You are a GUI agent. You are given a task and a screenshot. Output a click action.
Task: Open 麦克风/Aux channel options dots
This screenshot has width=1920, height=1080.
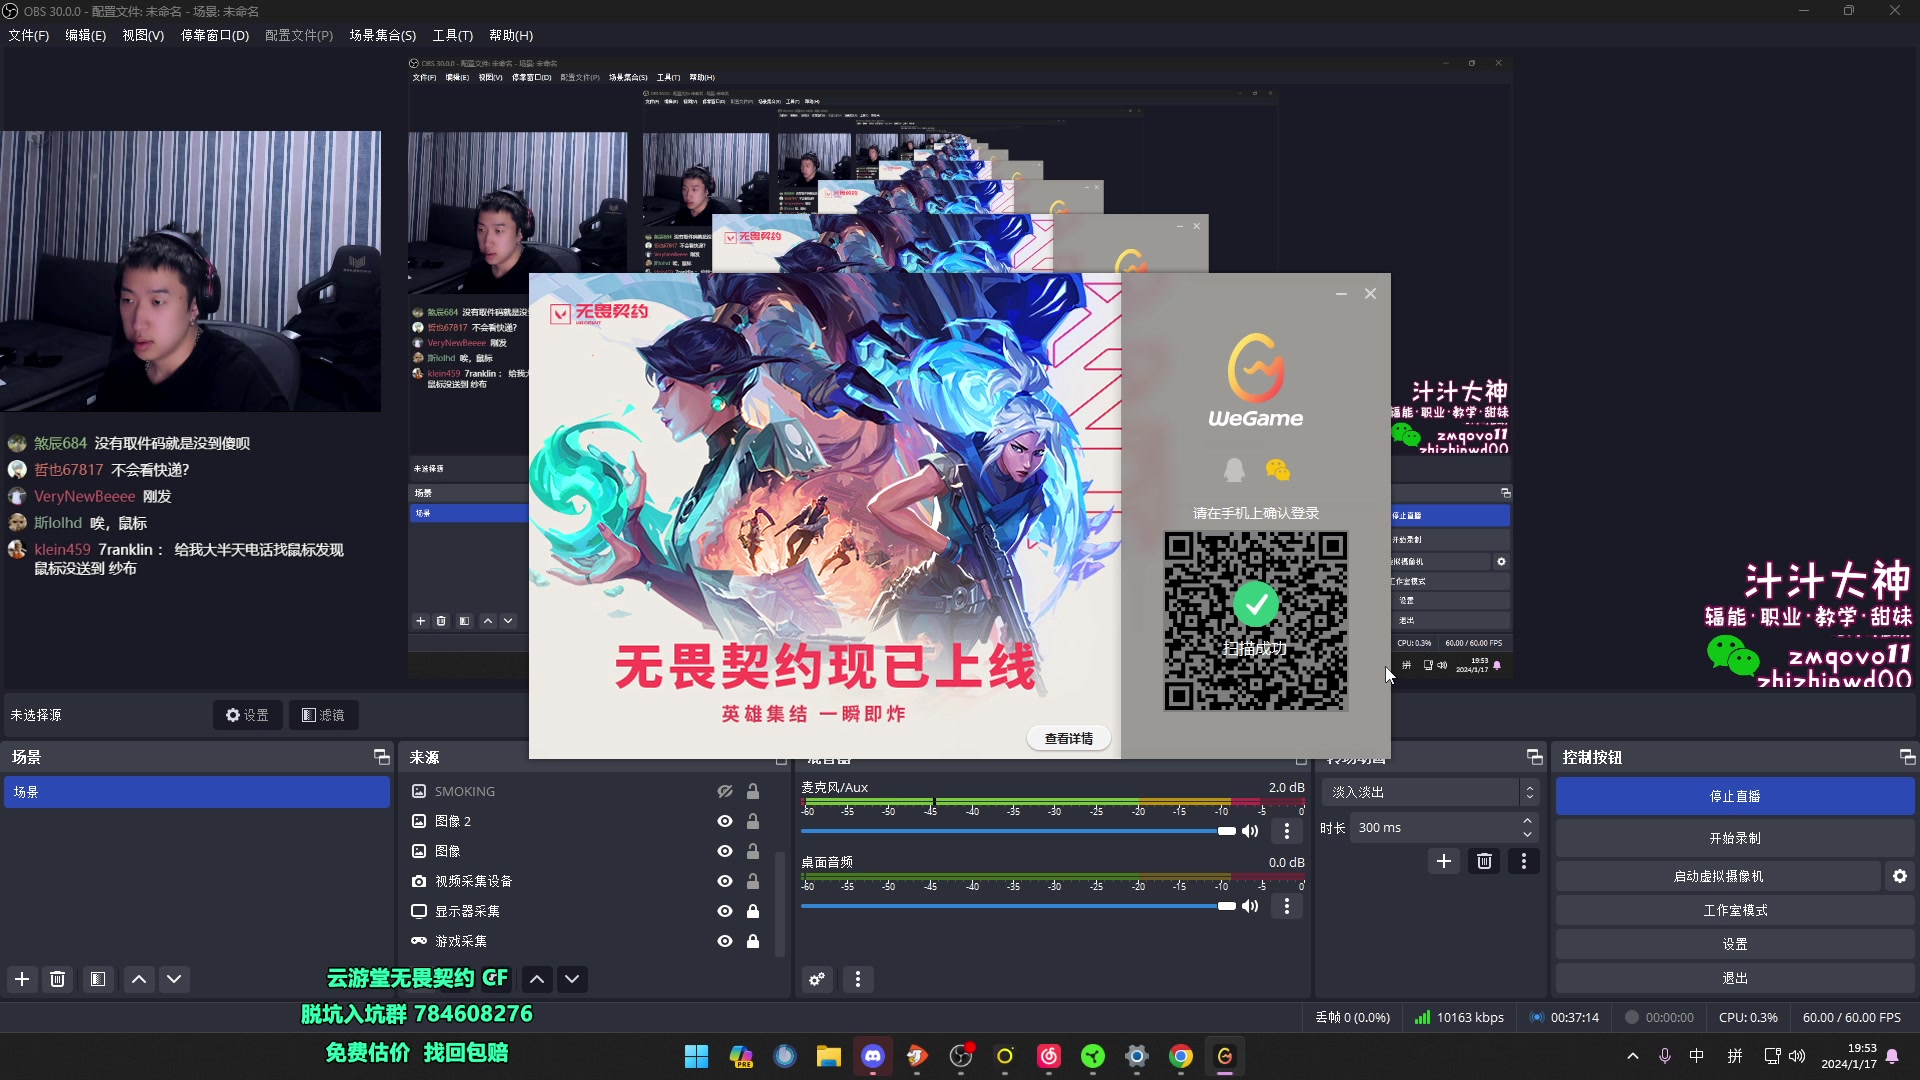pyautogui.click(x=1287, y=831)
